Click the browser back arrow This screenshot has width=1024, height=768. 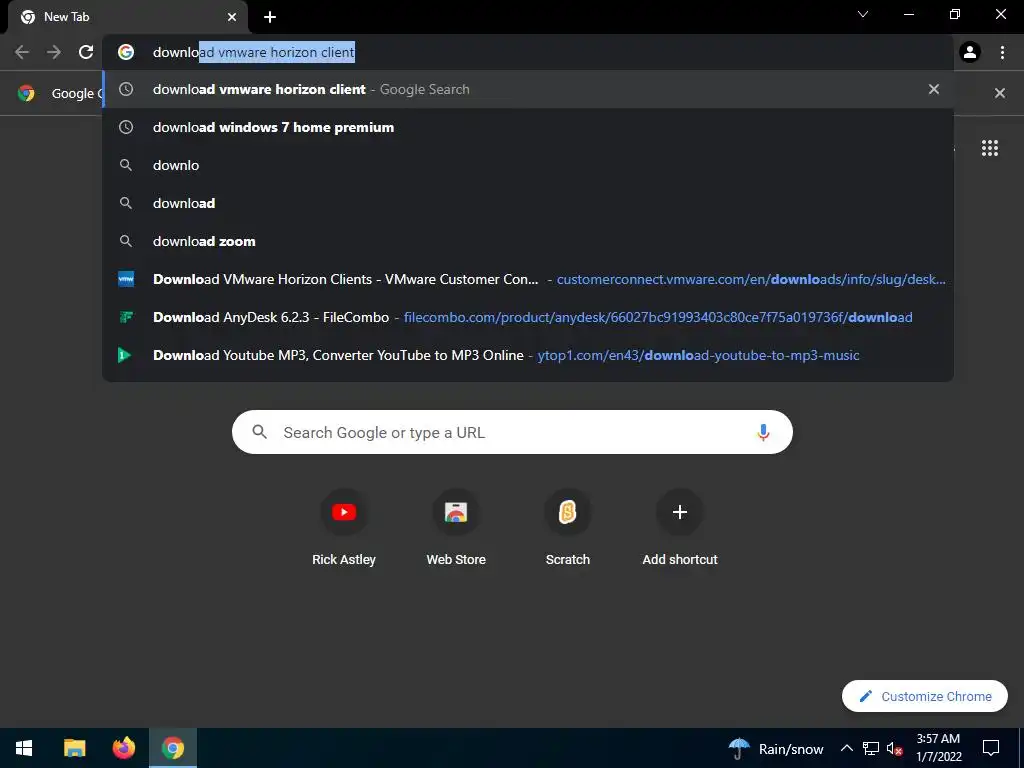(22, 52)
